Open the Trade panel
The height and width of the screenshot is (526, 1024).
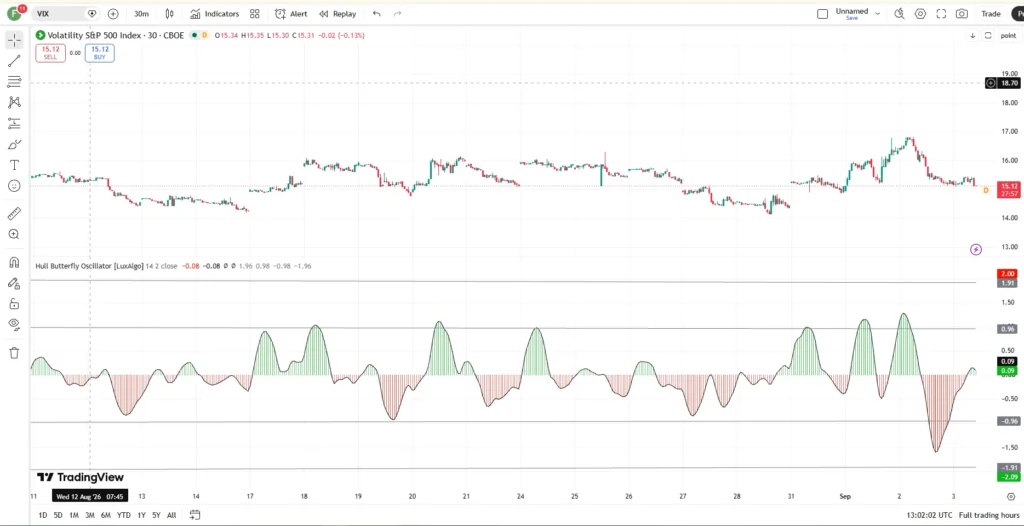point(991,14)
